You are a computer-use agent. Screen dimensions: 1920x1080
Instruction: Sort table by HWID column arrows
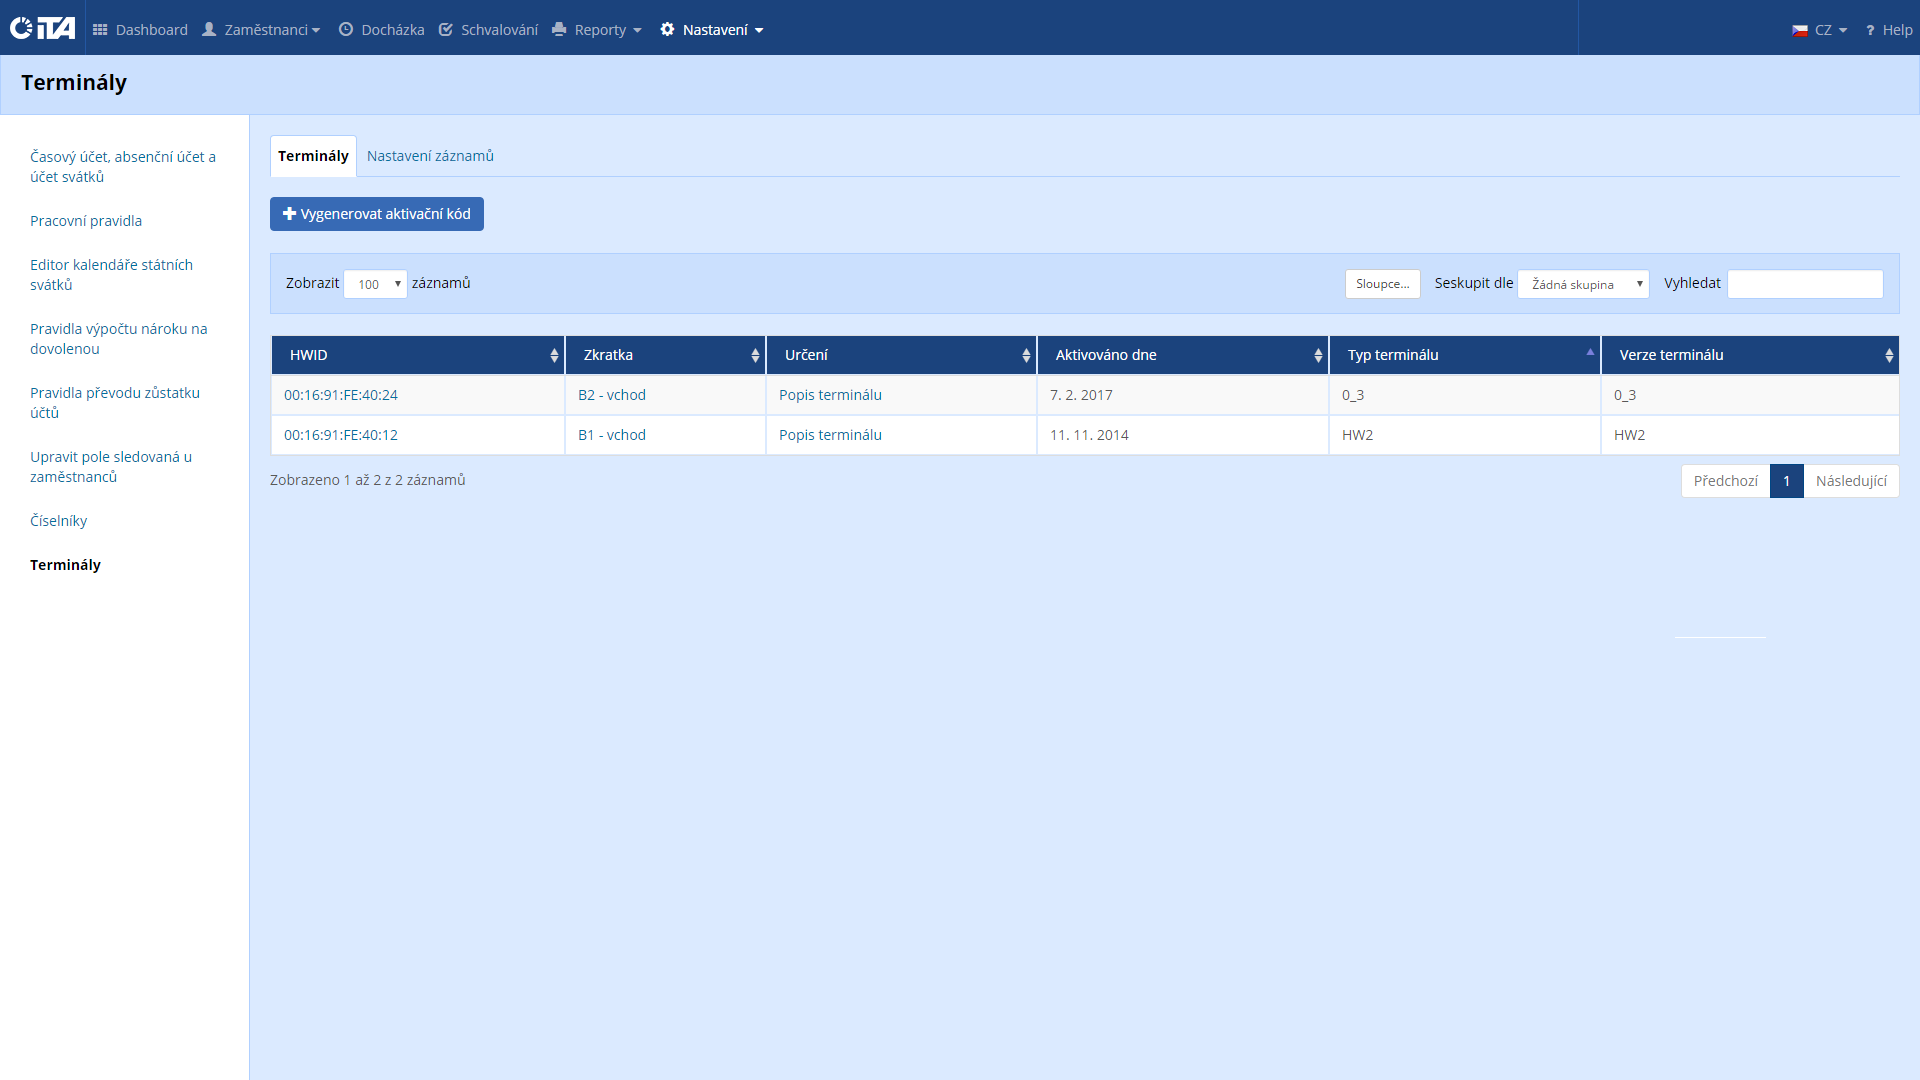click(x=554, y=355)
